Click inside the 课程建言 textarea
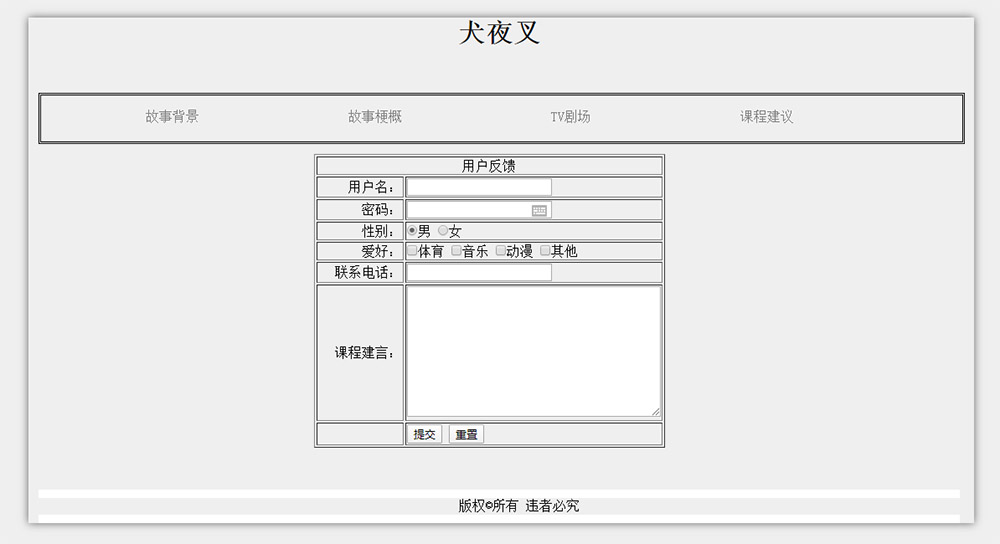This screenshot has height=544, width=1000. [534, 351]
